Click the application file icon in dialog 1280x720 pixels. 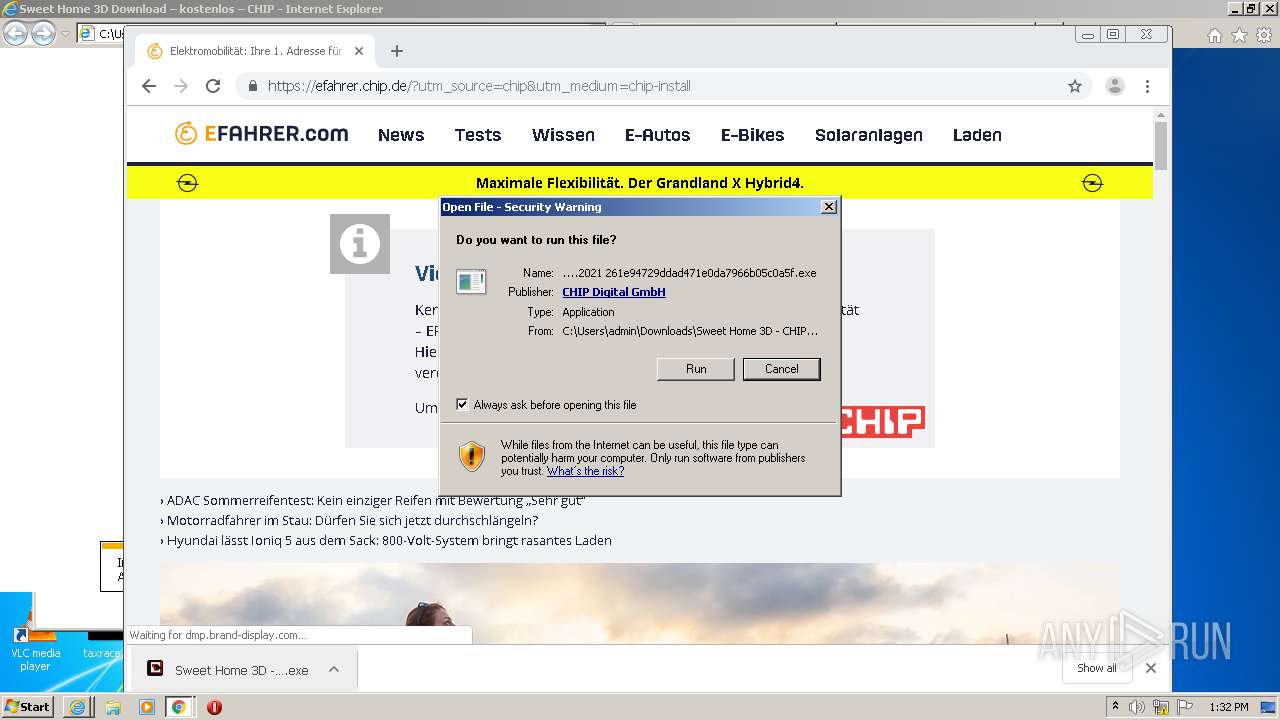(471, 282)
